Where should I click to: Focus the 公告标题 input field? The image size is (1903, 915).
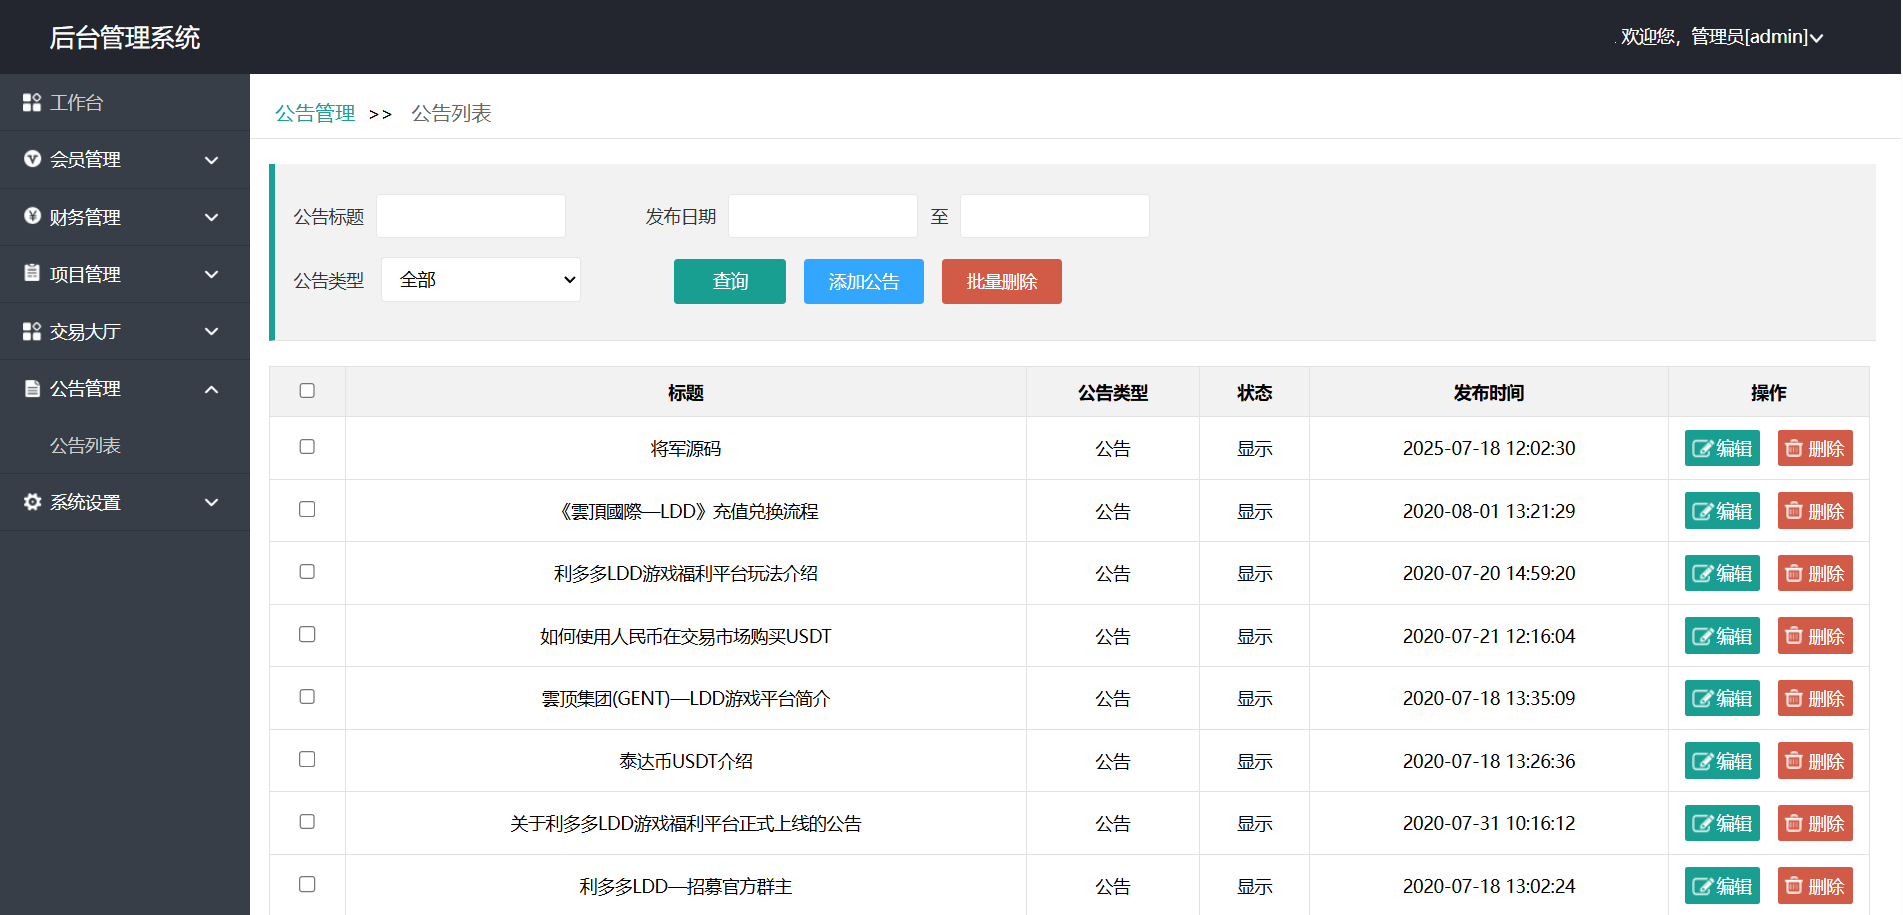pos(471,216)
